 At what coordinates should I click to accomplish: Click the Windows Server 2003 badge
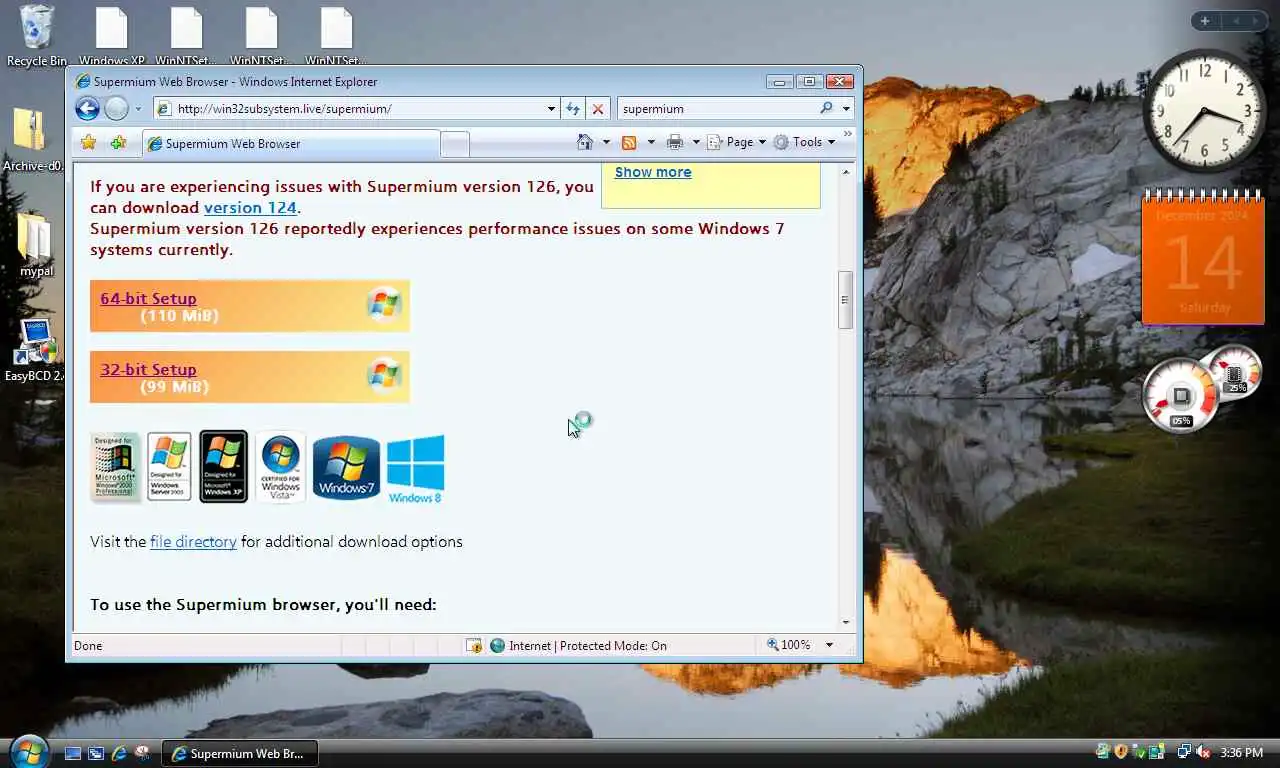click(x=169, y=466)
